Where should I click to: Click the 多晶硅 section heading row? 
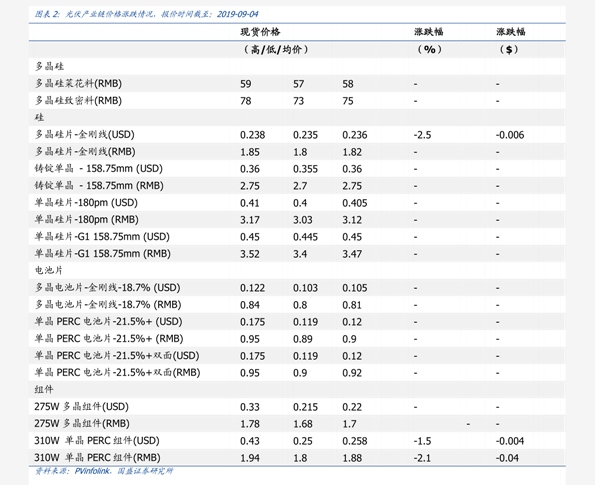[297, 66]
